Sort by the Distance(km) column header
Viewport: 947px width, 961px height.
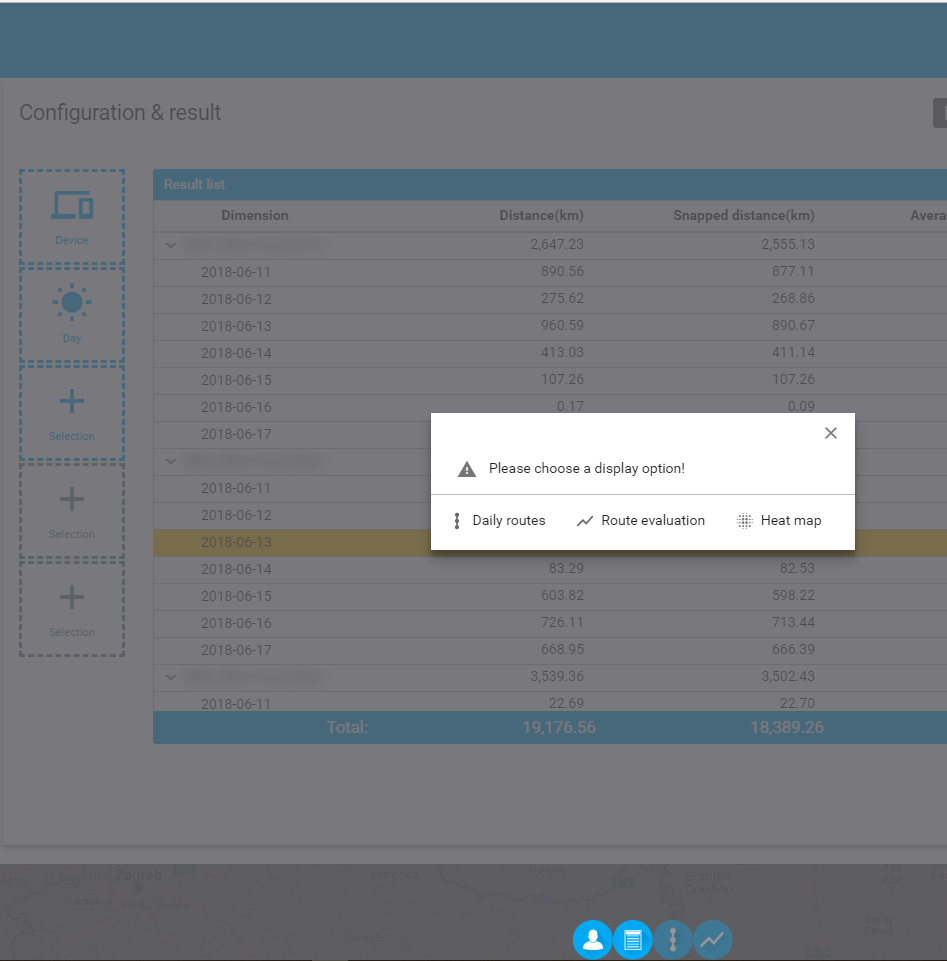tap(541, 216)
